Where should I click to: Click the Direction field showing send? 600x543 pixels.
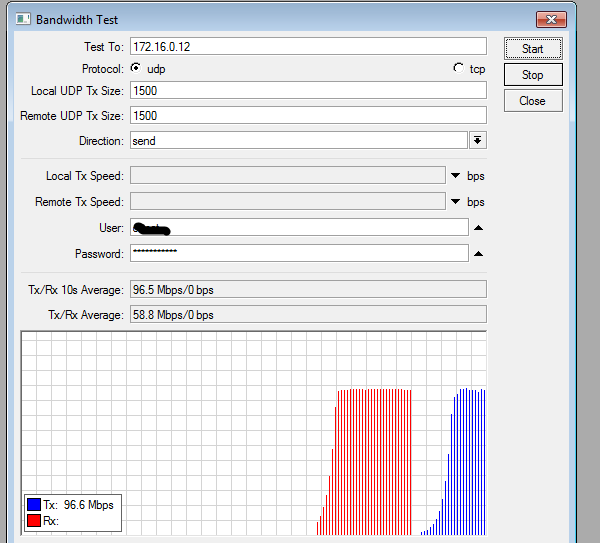click(298, 140)
